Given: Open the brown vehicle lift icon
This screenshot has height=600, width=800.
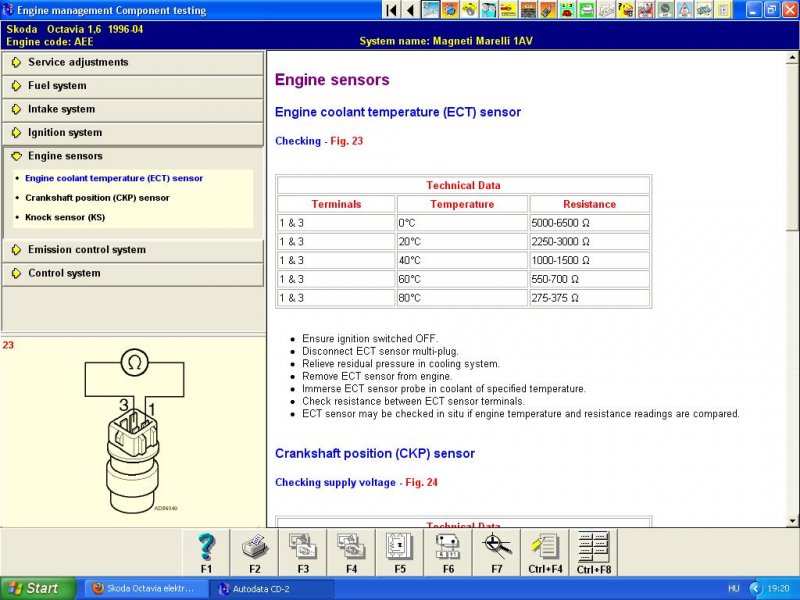Looking at the screenshot, I should coord(528,10).
